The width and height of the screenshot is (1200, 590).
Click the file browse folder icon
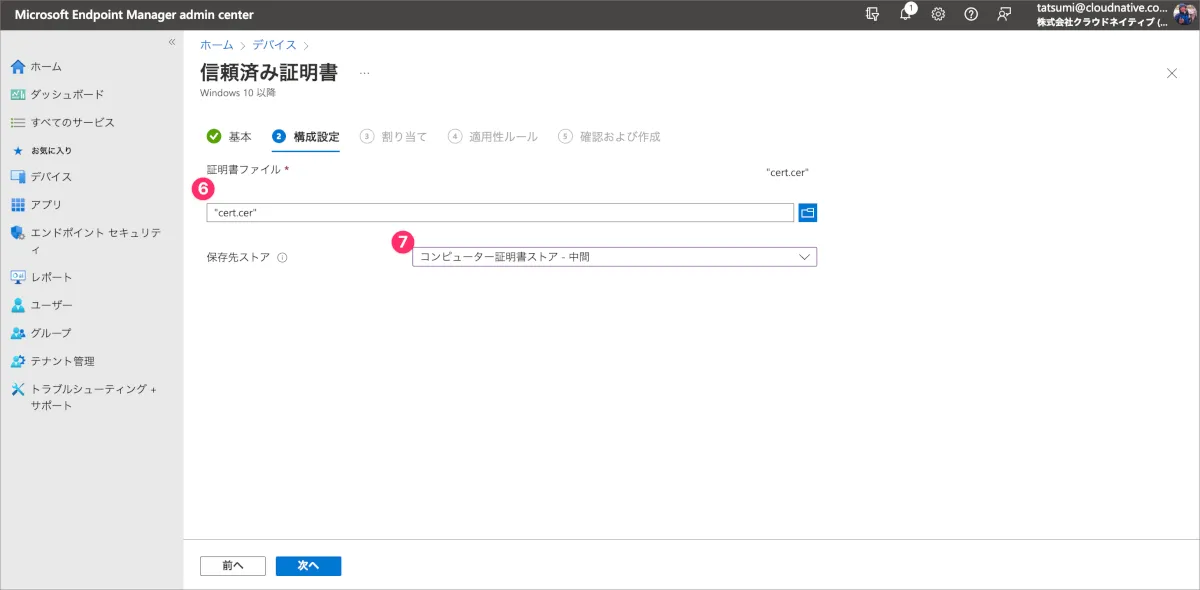(808, 212)
